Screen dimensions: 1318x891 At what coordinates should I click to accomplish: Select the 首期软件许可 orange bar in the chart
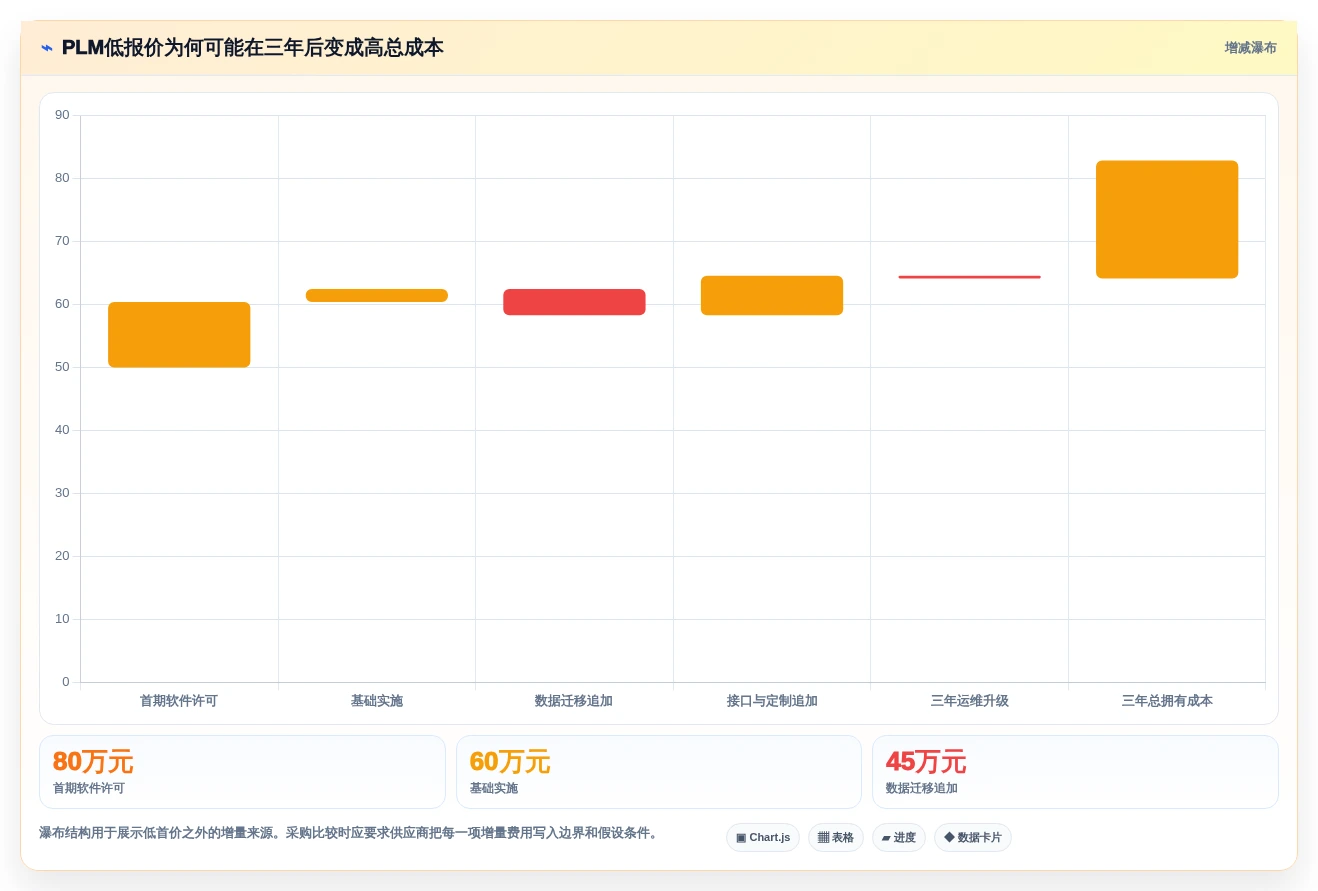coord(179,335)
